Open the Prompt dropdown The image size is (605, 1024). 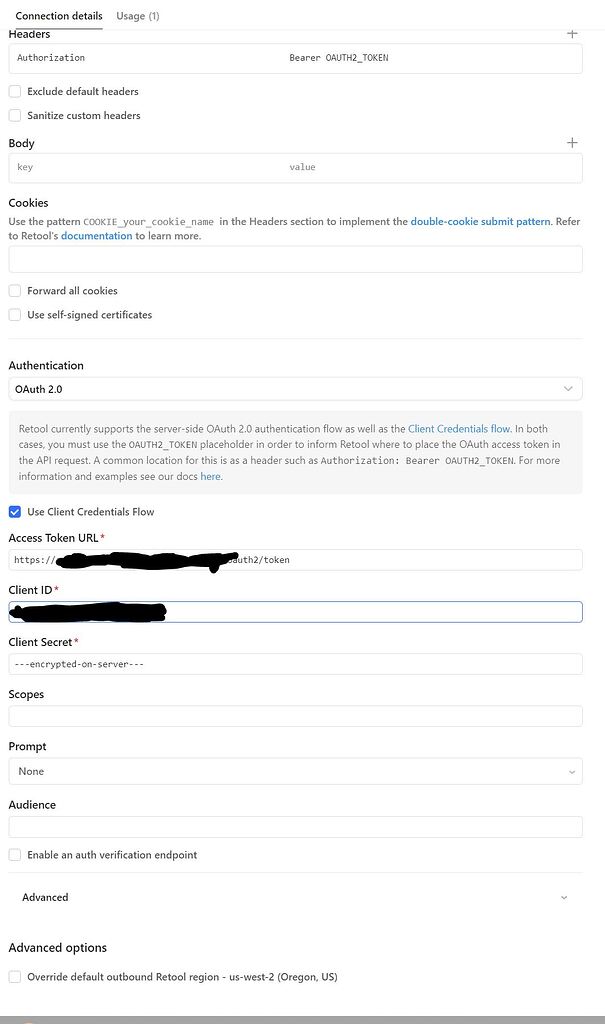click(x=295, y=771)
